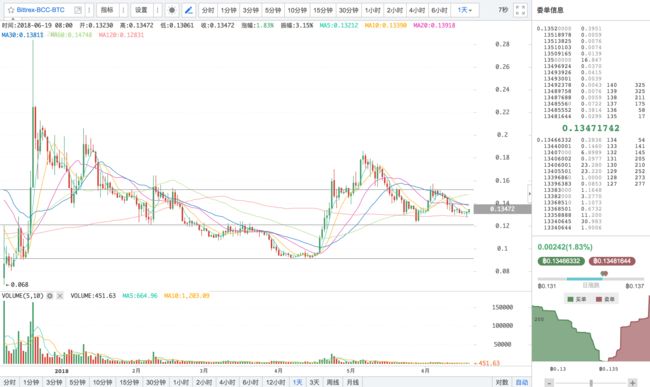Switch top toolbar to 分时 view

(208, 10)
